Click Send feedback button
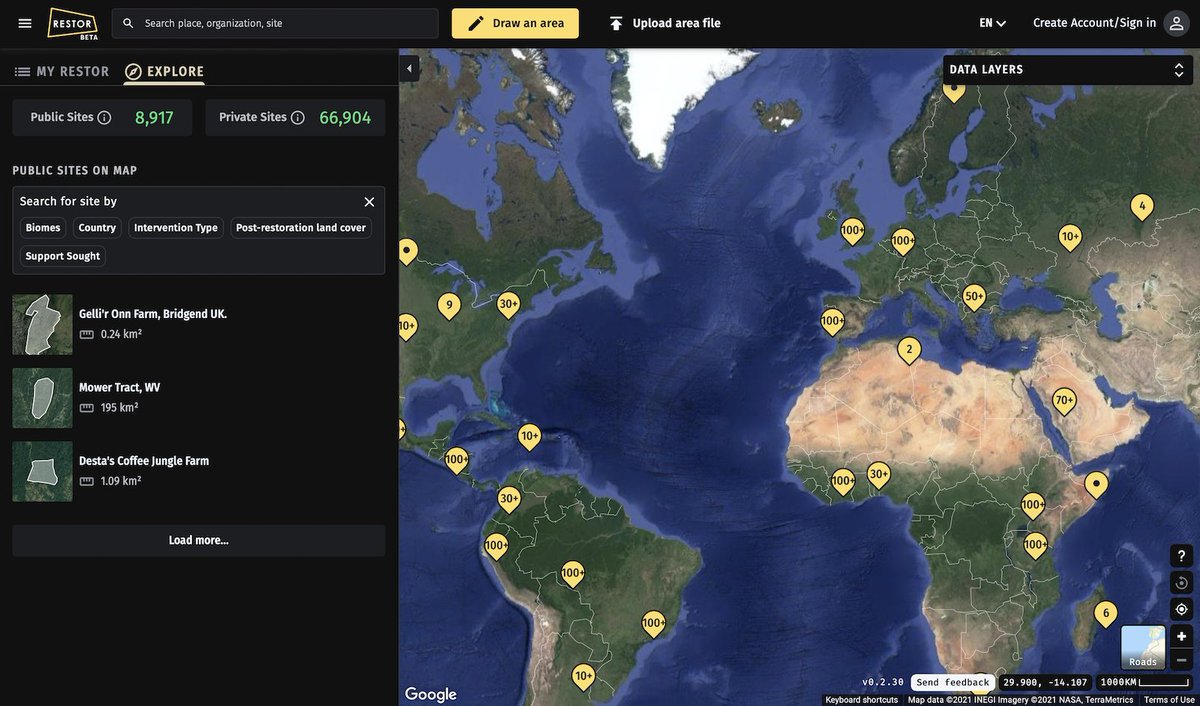1200x706 pixels. (953, 682)
